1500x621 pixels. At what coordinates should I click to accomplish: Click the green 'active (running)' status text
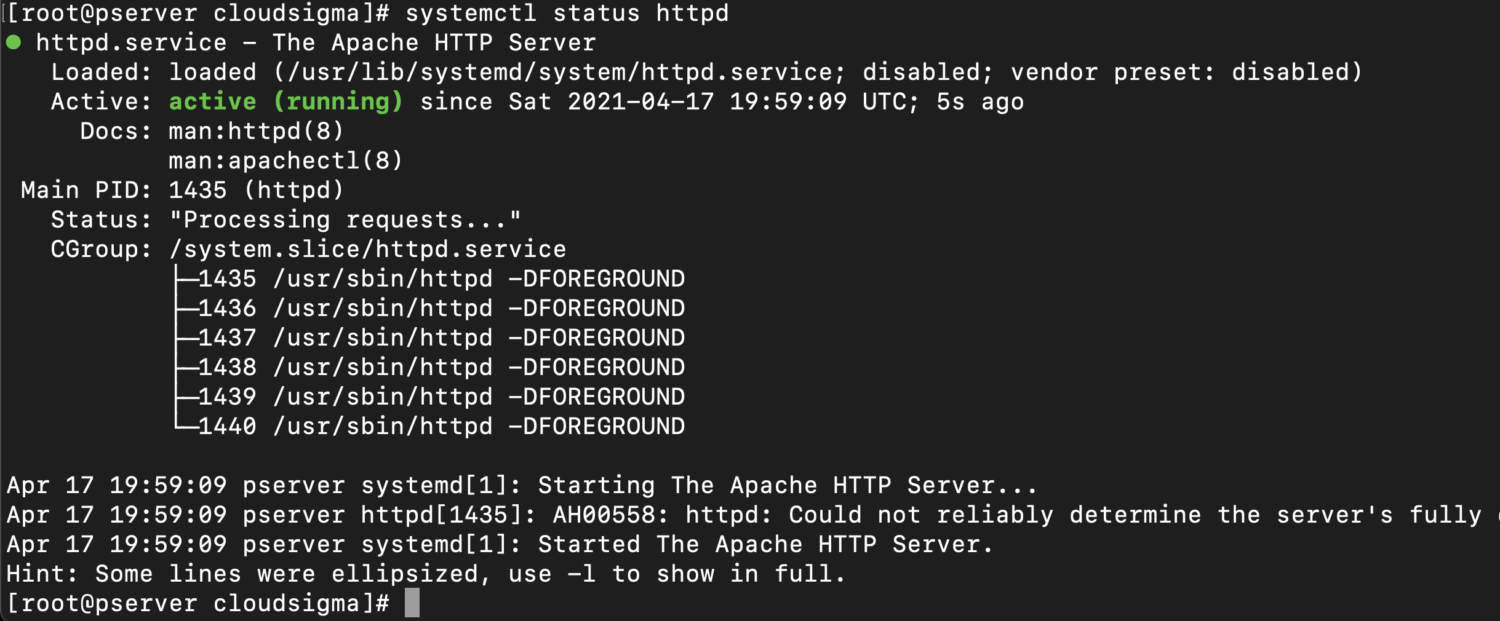click(285, 102)
